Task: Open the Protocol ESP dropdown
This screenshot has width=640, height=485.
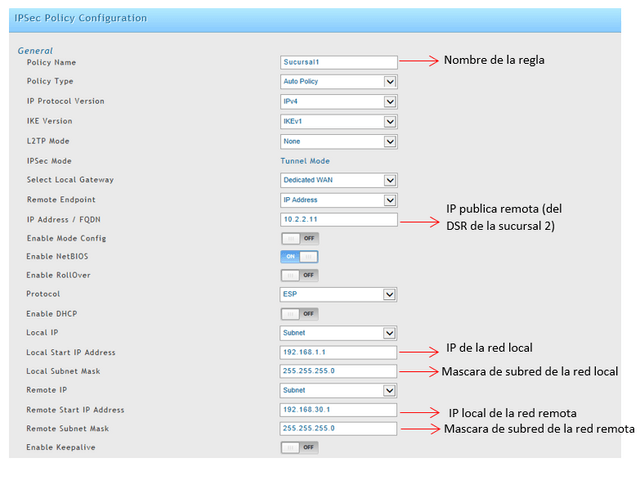Action: click(338, 294)
